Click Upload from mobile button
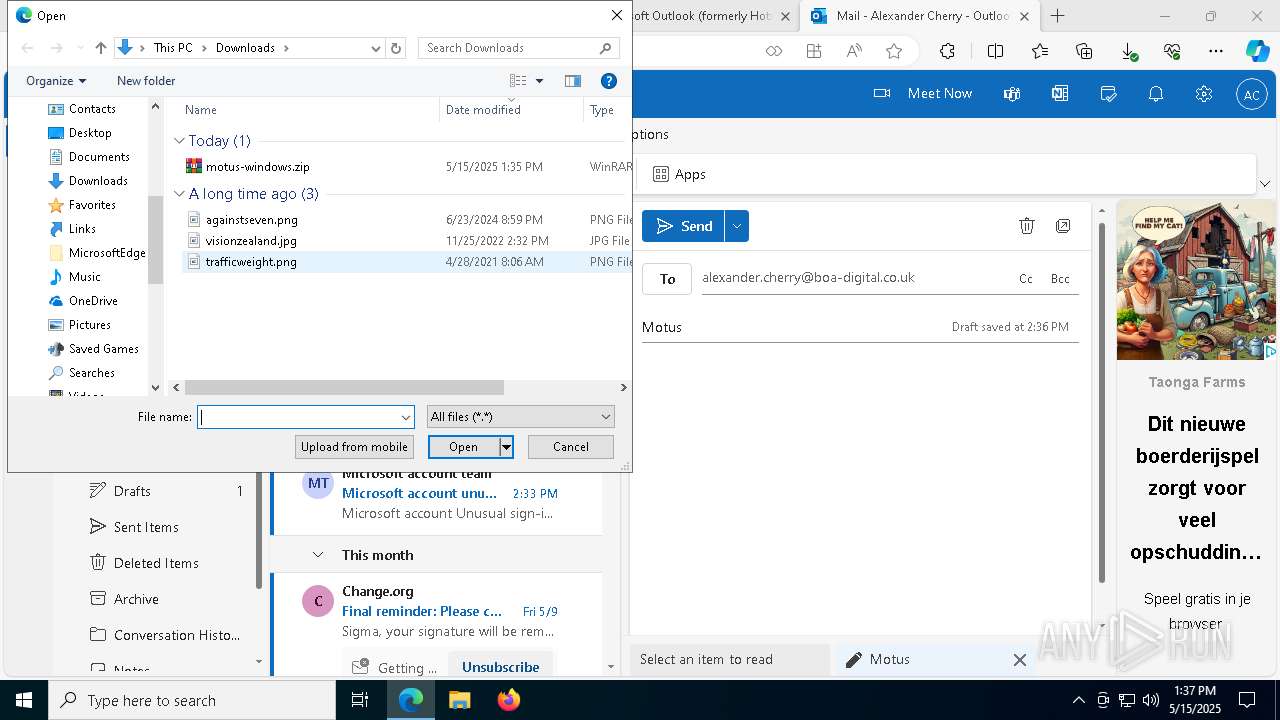The image size is (1280, 720). pos(354,447)
